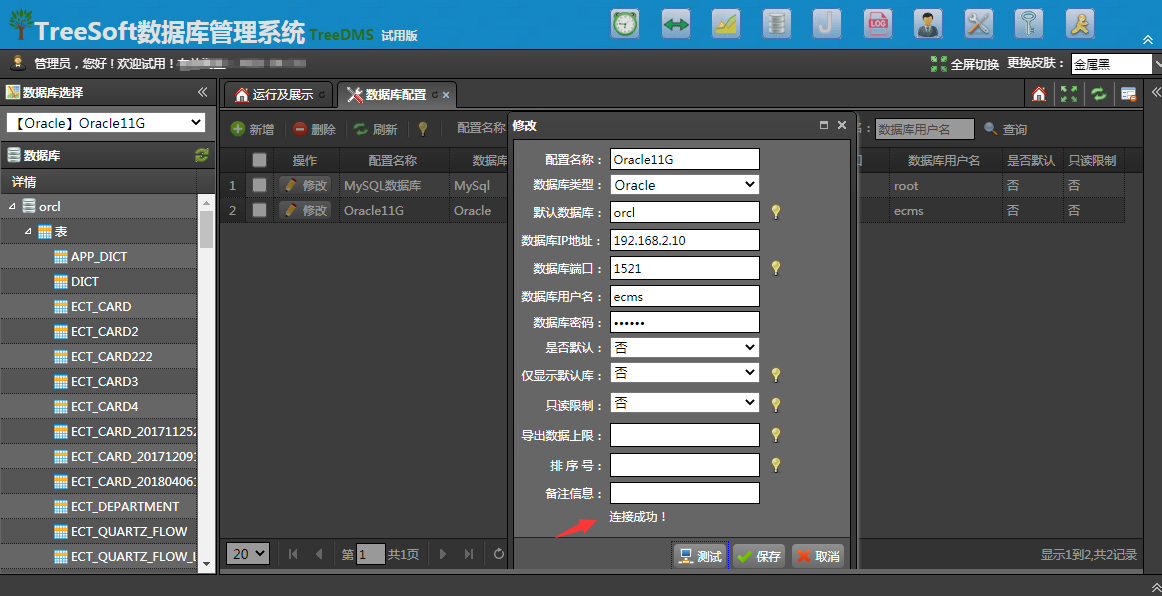Click the pagination refresh icon
This screenshot has width=1162, height=596.
tap(499, 554)
